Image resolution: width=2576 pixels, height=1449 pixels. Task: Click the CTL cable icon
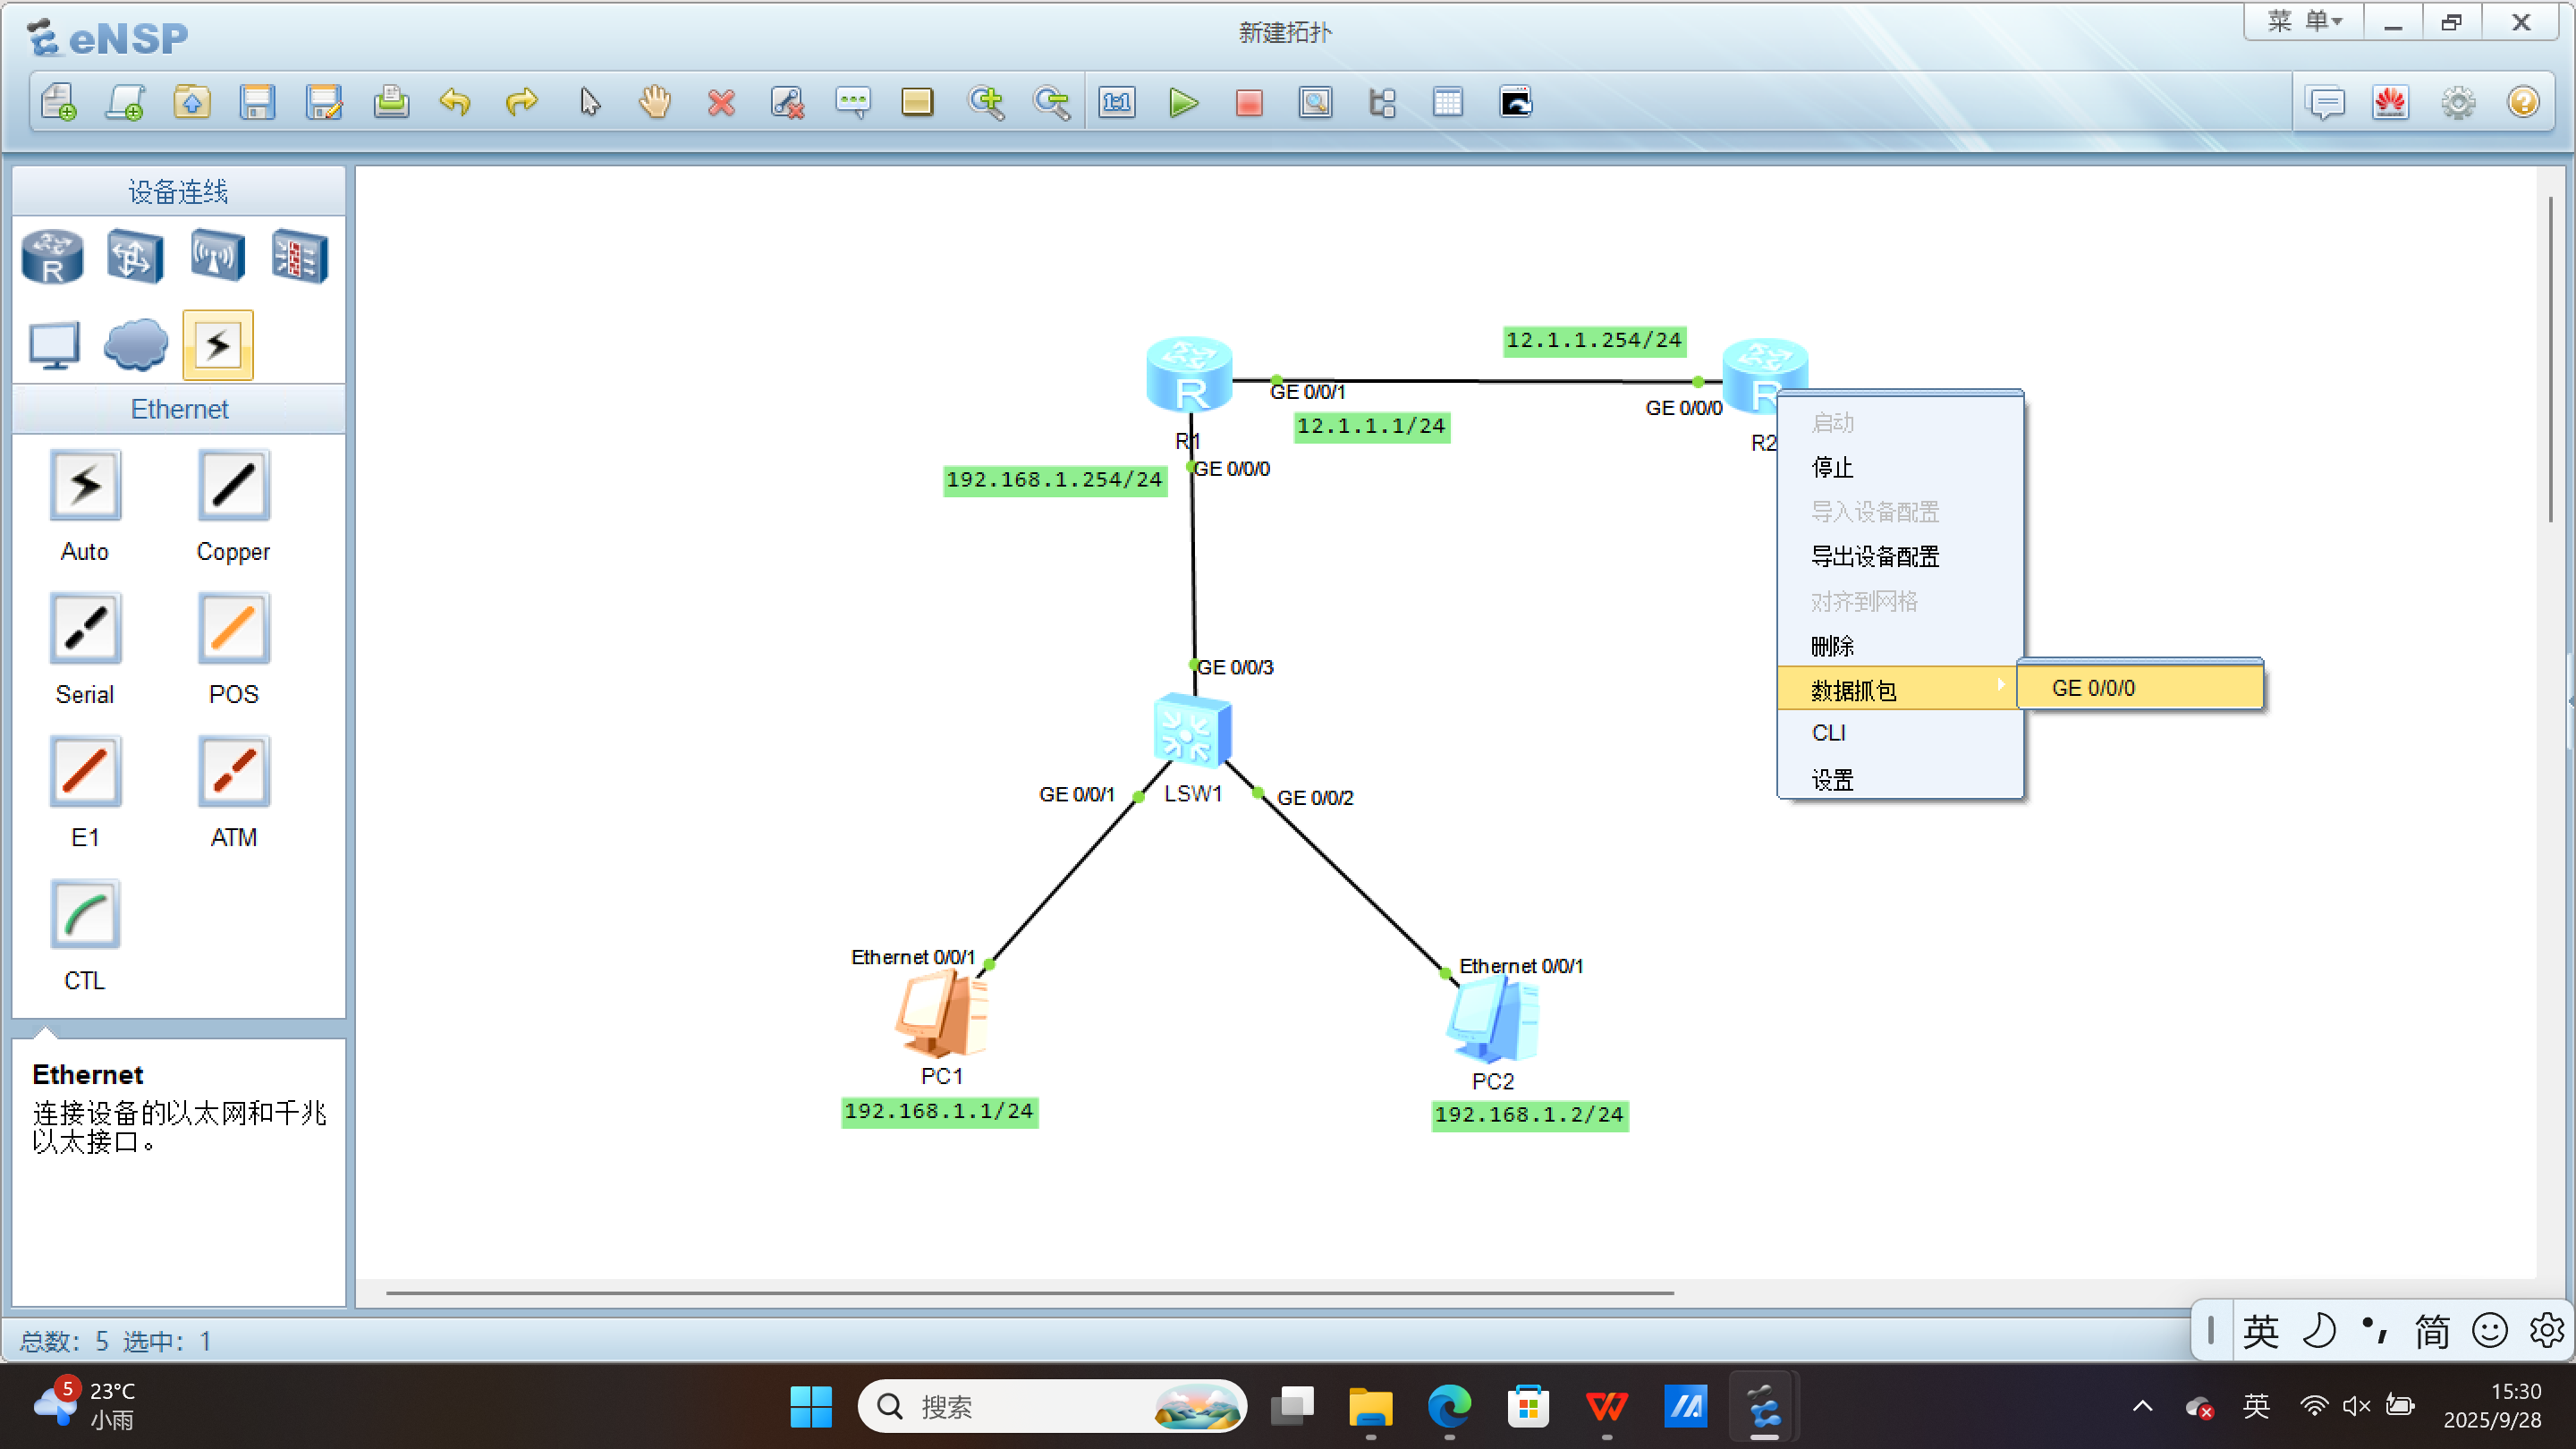pyautogui.click(x=85, y=915)
